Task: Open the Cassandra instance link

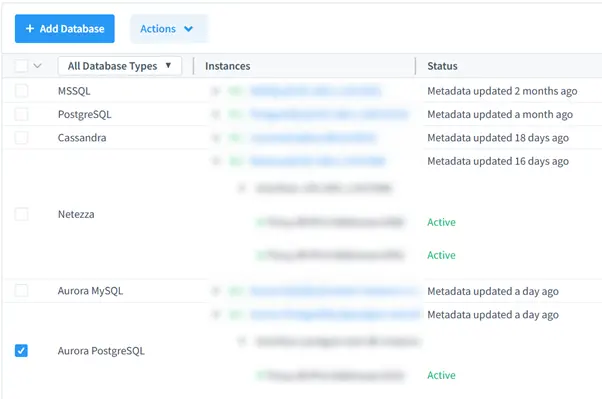Action: click(313, 138)
